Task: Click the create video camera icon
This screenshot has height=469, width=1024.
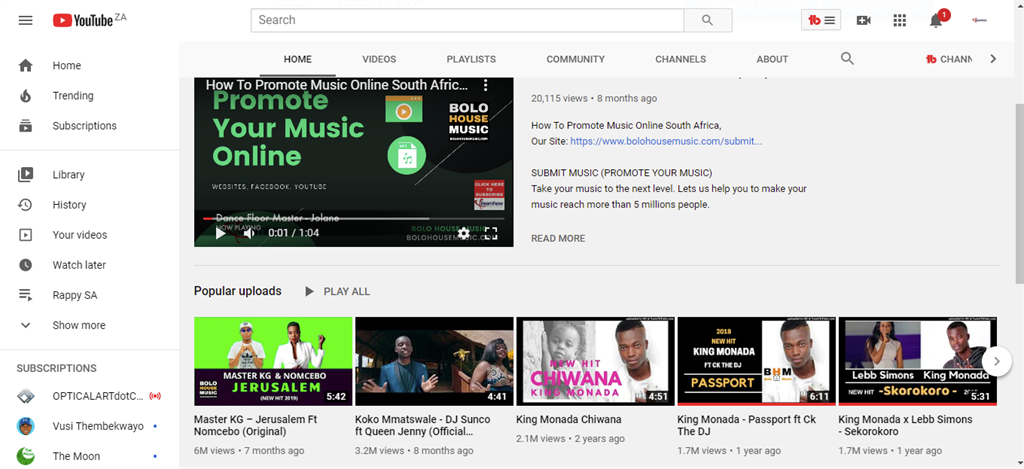Action: pos(863,20)
